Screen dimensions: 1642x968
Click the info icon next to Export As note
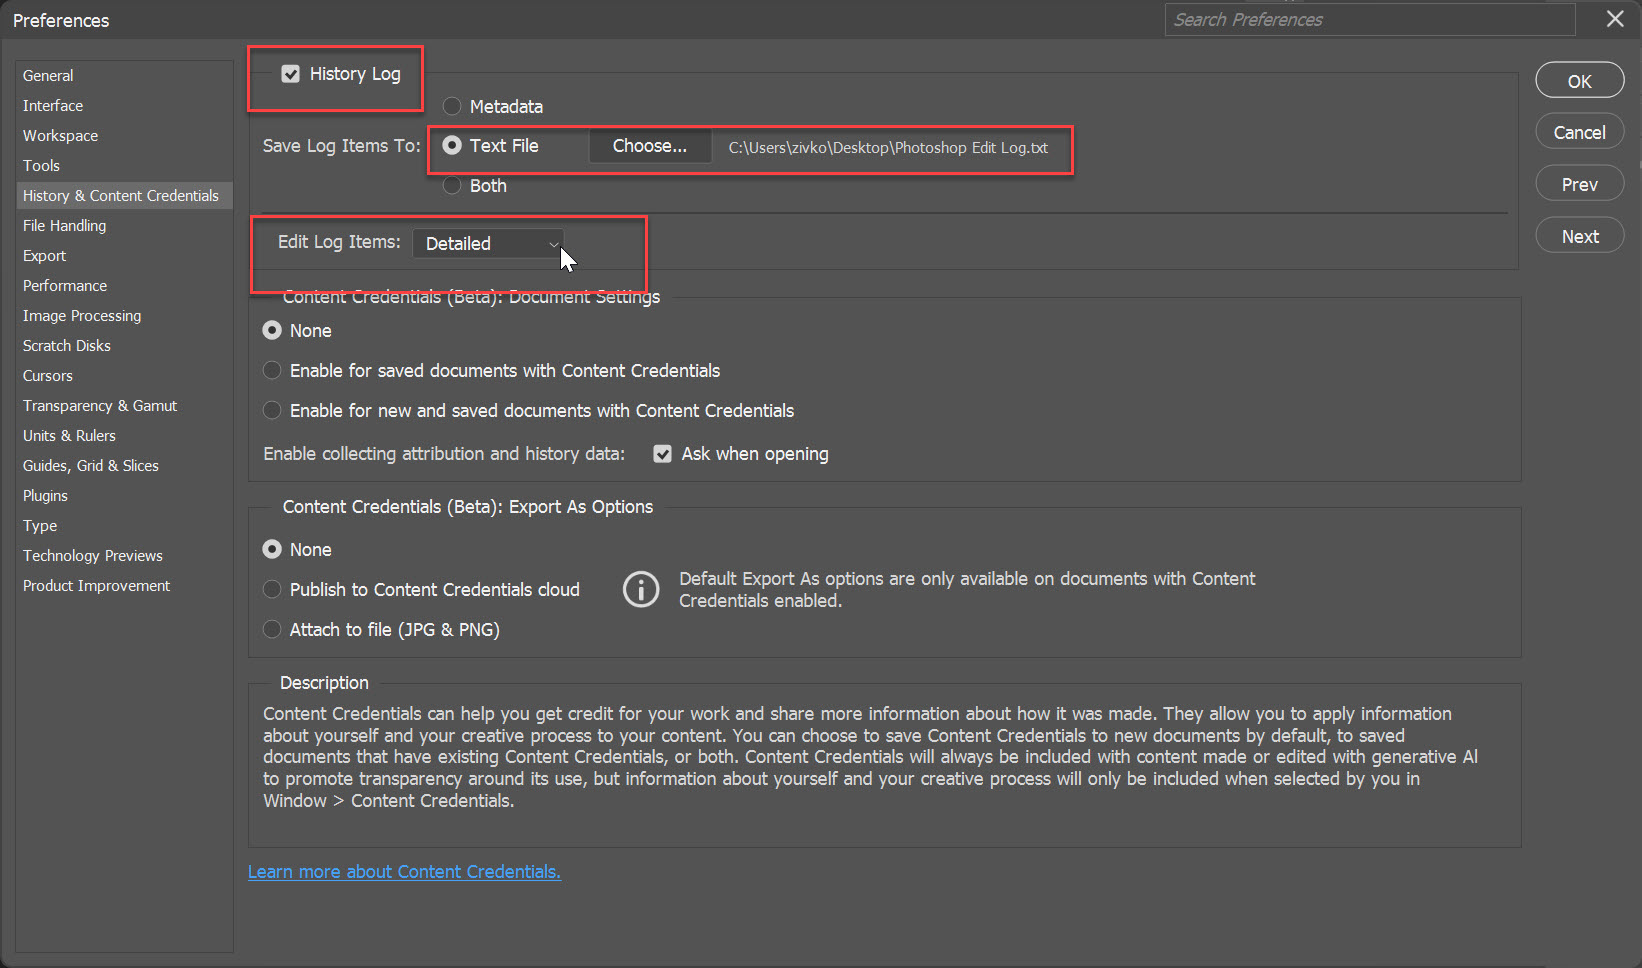[641, 589]
